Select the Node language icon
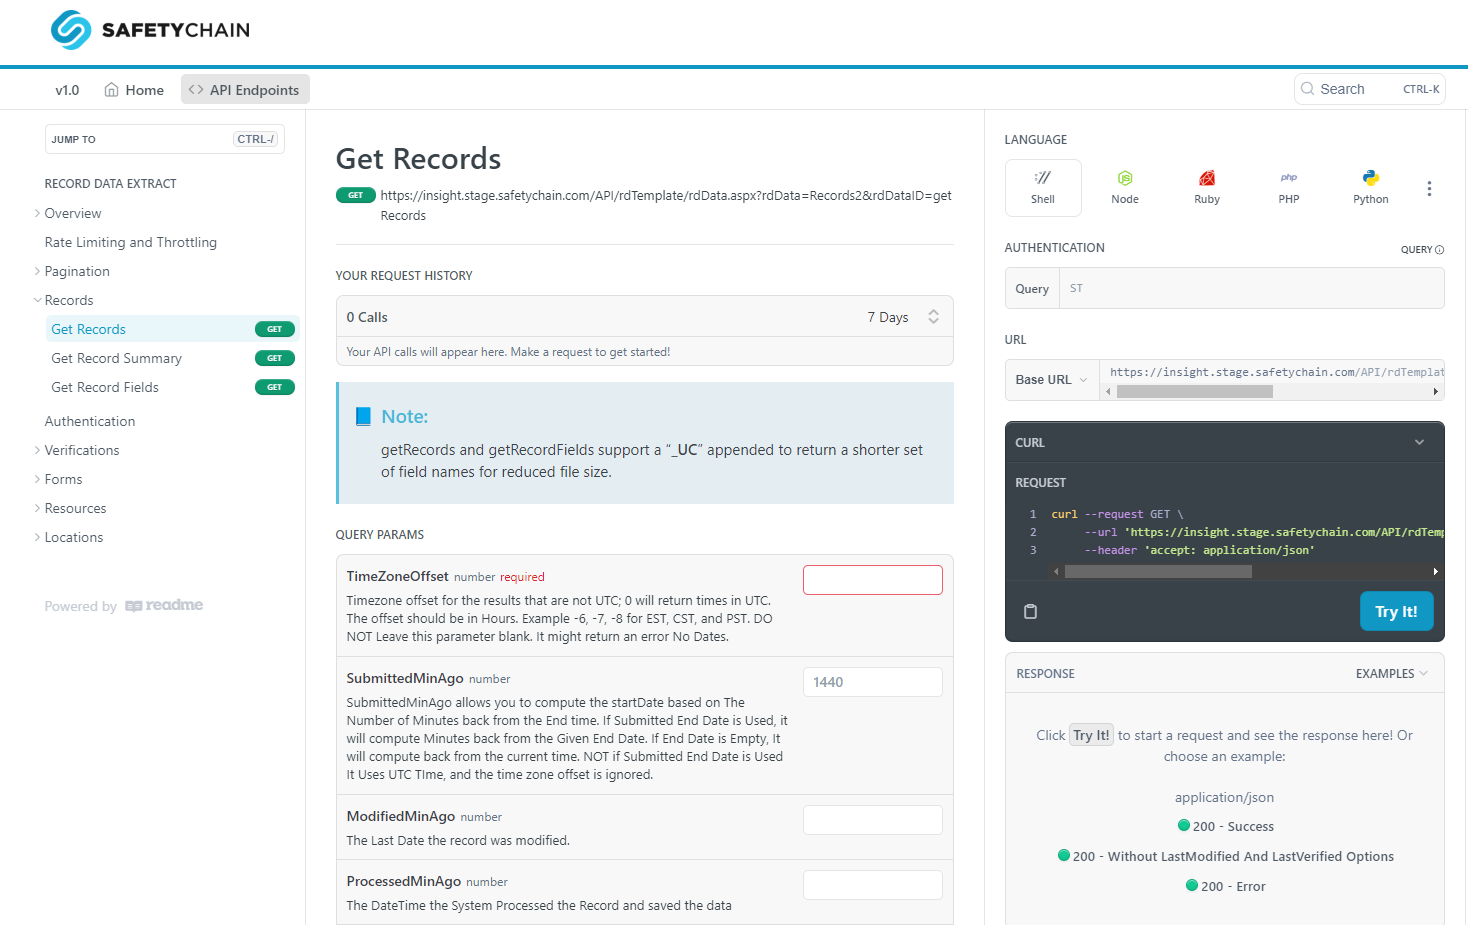The image size is (1468, 925). coord(1125,187)
